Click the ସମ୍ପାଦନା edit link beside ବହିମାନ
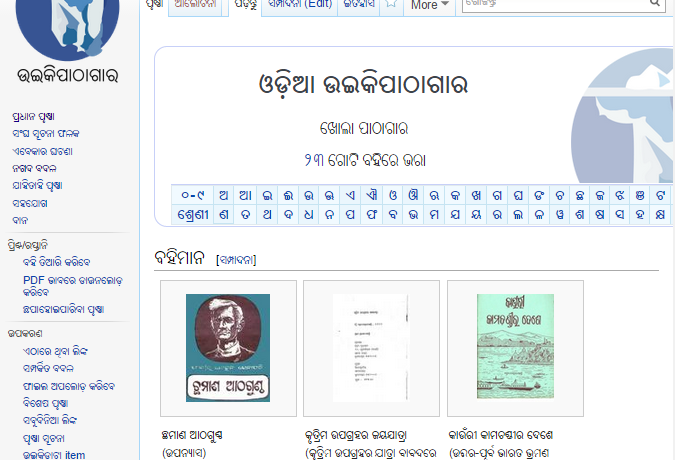This screenshot has width=675, height=460. [x=236, y=260]
